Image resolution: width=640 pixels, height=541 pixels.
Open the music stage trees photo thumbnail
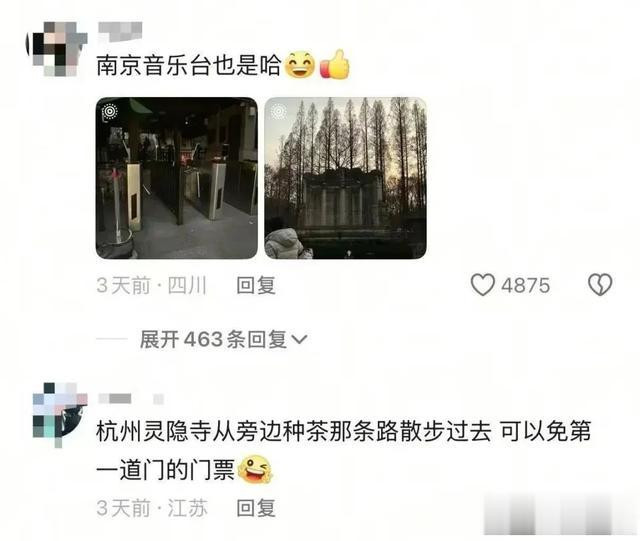coord(345,178)
